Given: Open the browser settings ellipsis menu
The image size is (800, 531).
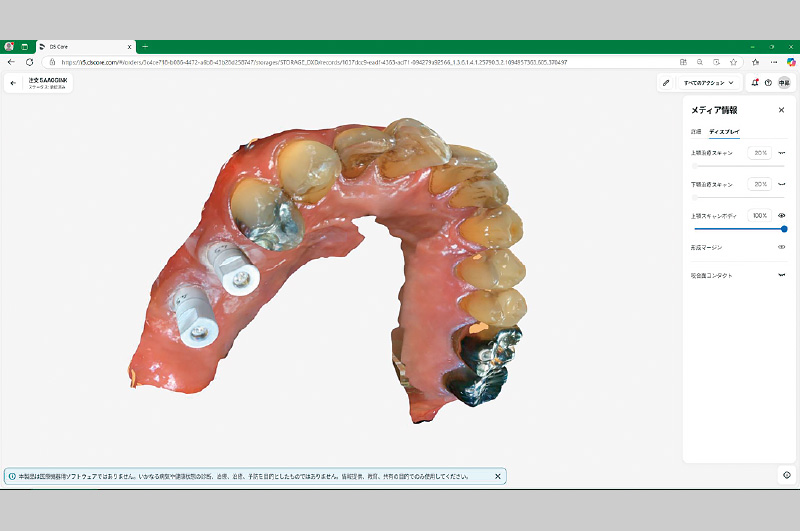Looking at the screenshot, I should click(774, 62).
